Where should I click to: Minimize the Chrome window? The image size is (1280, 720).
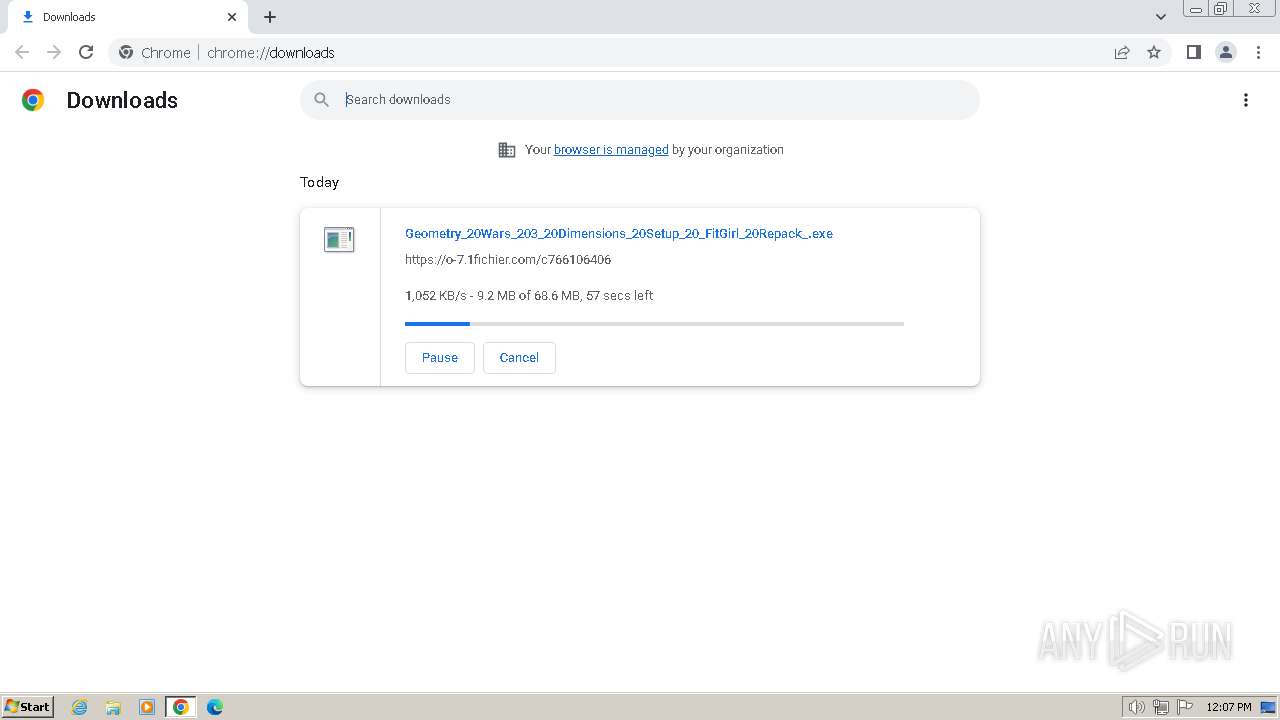pyautogui.click(x=1196, y=8)
